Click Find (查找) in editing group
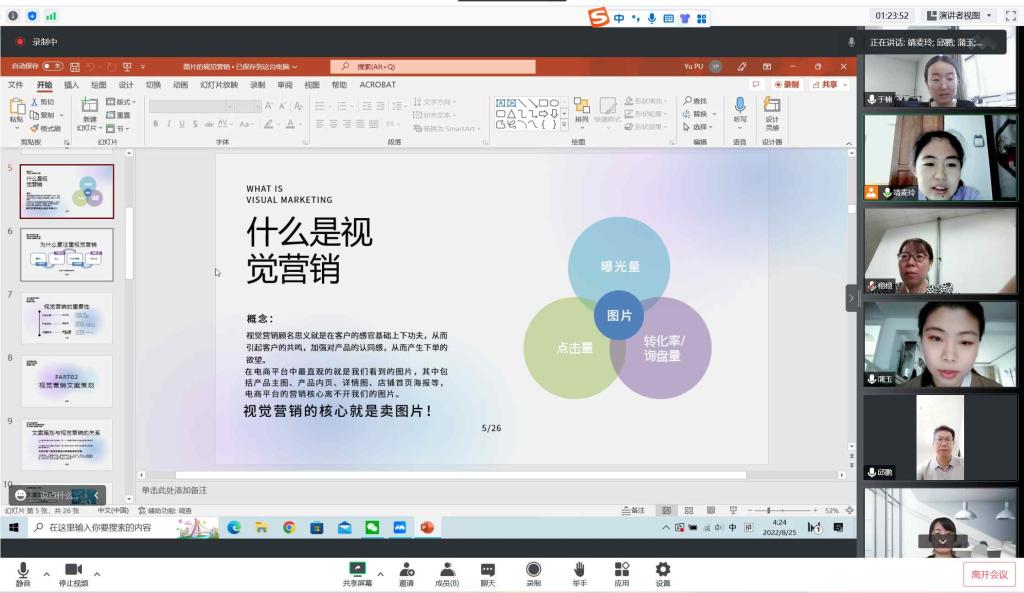1024x593 pixels. pos(696,101)
